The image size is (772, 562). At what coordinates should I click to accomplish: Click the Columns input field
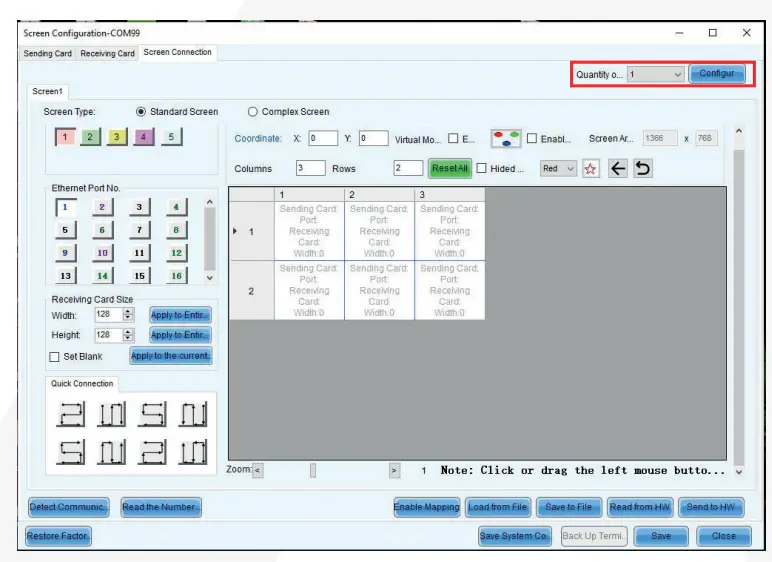coord(310,168)
